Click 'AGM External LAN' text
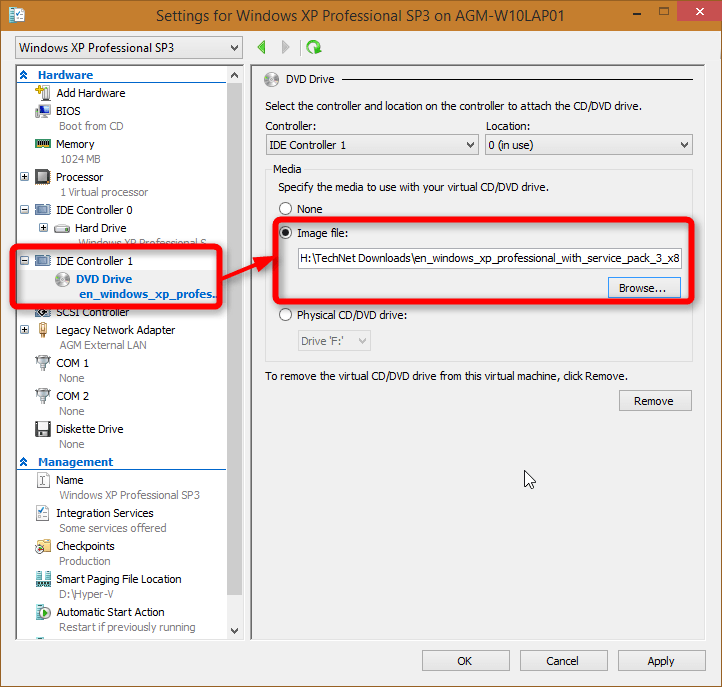 point(103,345)
